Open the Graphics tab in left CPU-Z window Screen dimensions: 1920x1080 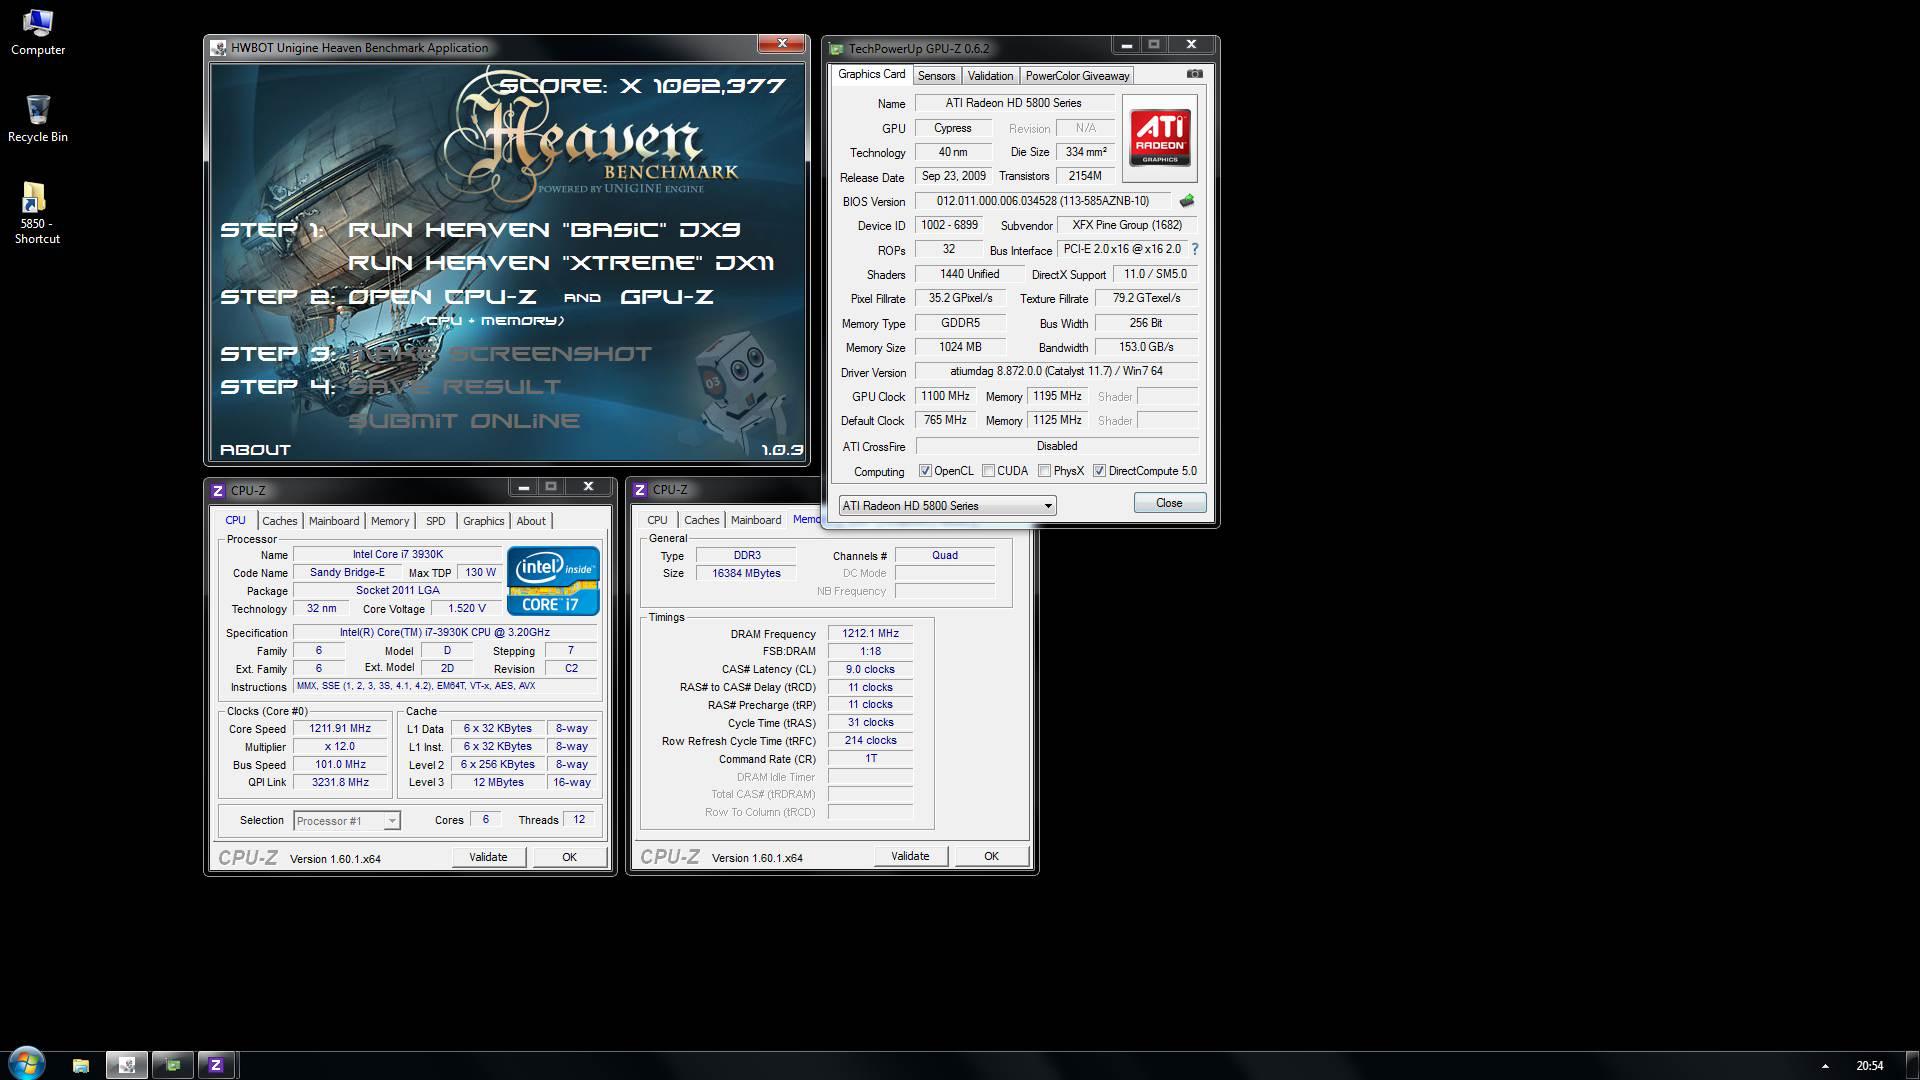[483, 521]
